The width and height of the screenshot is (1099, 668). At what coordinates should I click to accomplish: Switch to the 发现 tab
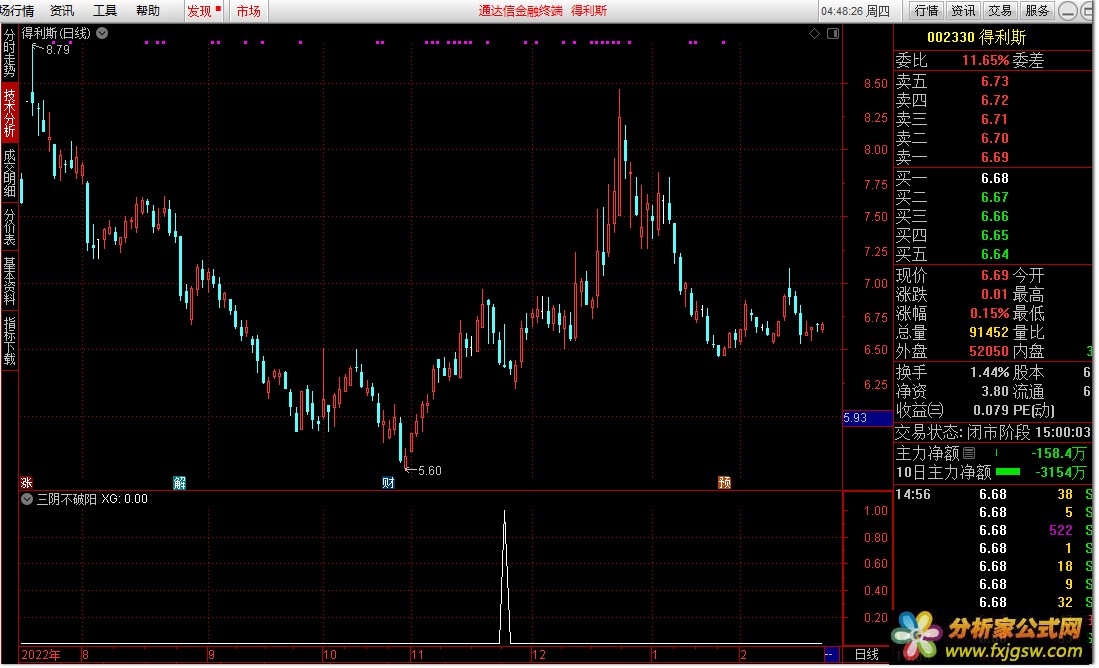pyautogui.click(x=203, y=11)
